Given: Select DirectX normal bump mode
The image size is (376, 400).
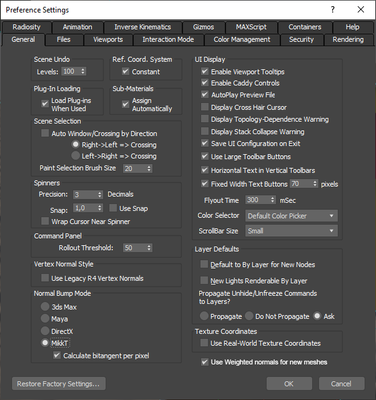Looking at the screenshot, I should tap(45, 331).
